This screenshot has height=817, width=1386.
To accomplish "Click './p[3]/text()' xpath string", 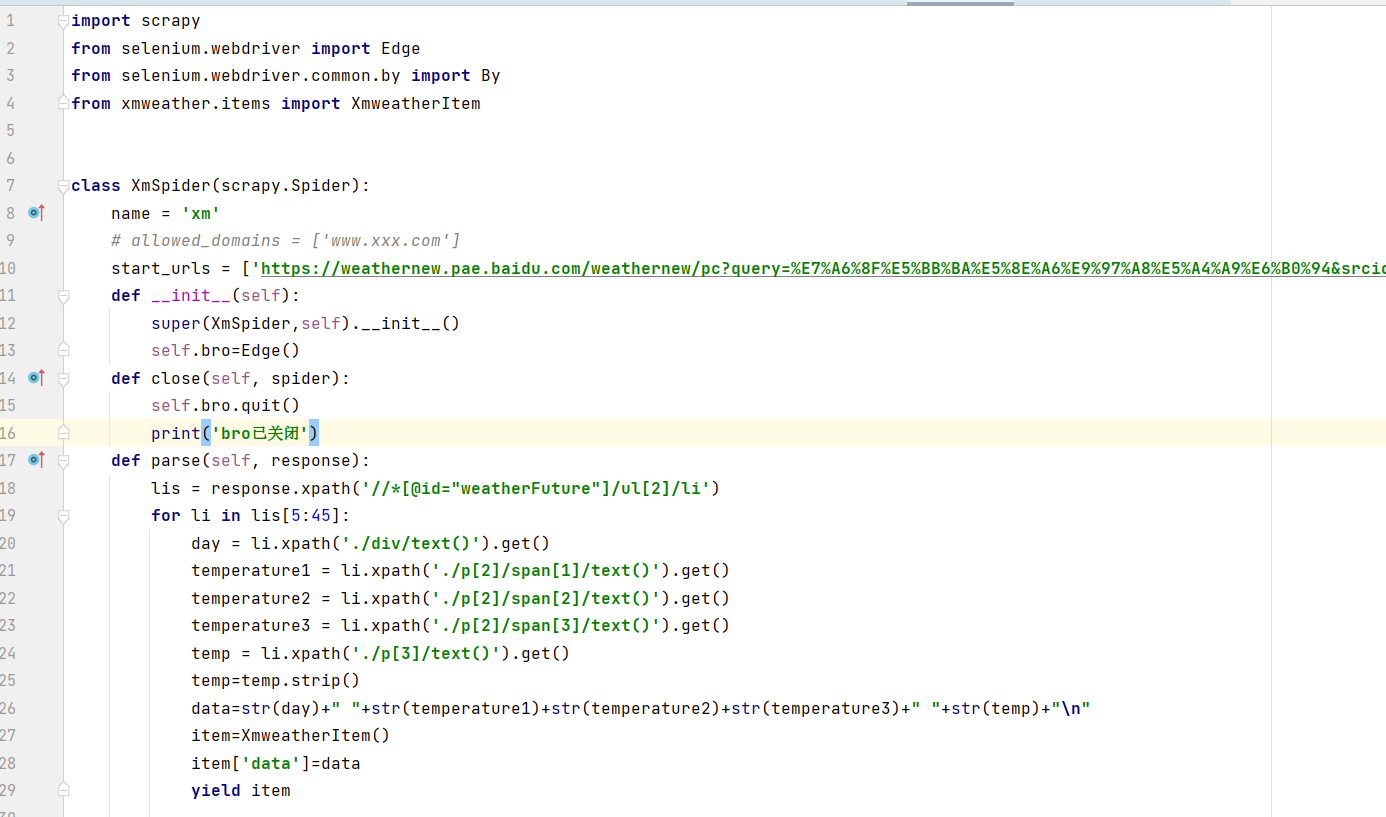I will pyautogui.click(x=426, y=653).
